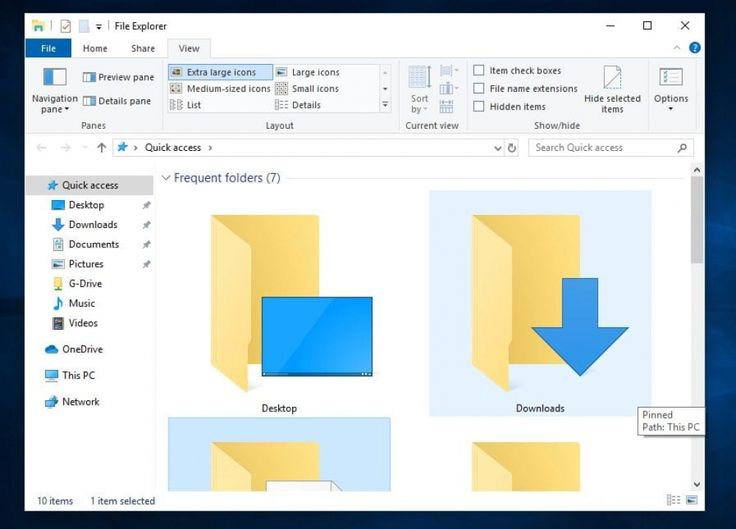Expand the address bar history dropdown
The width and height of the screenshot is (736, 529).
click(497, 148)
